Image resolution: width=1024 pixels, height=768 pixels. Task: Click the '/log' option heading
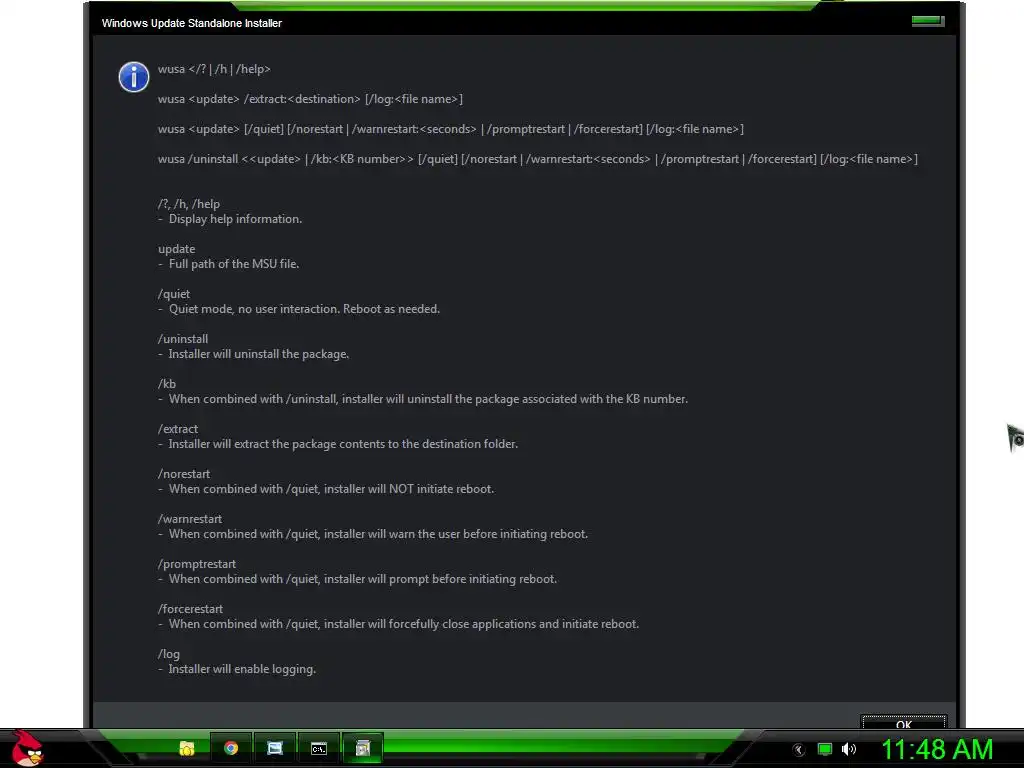[x=168, y=654]
